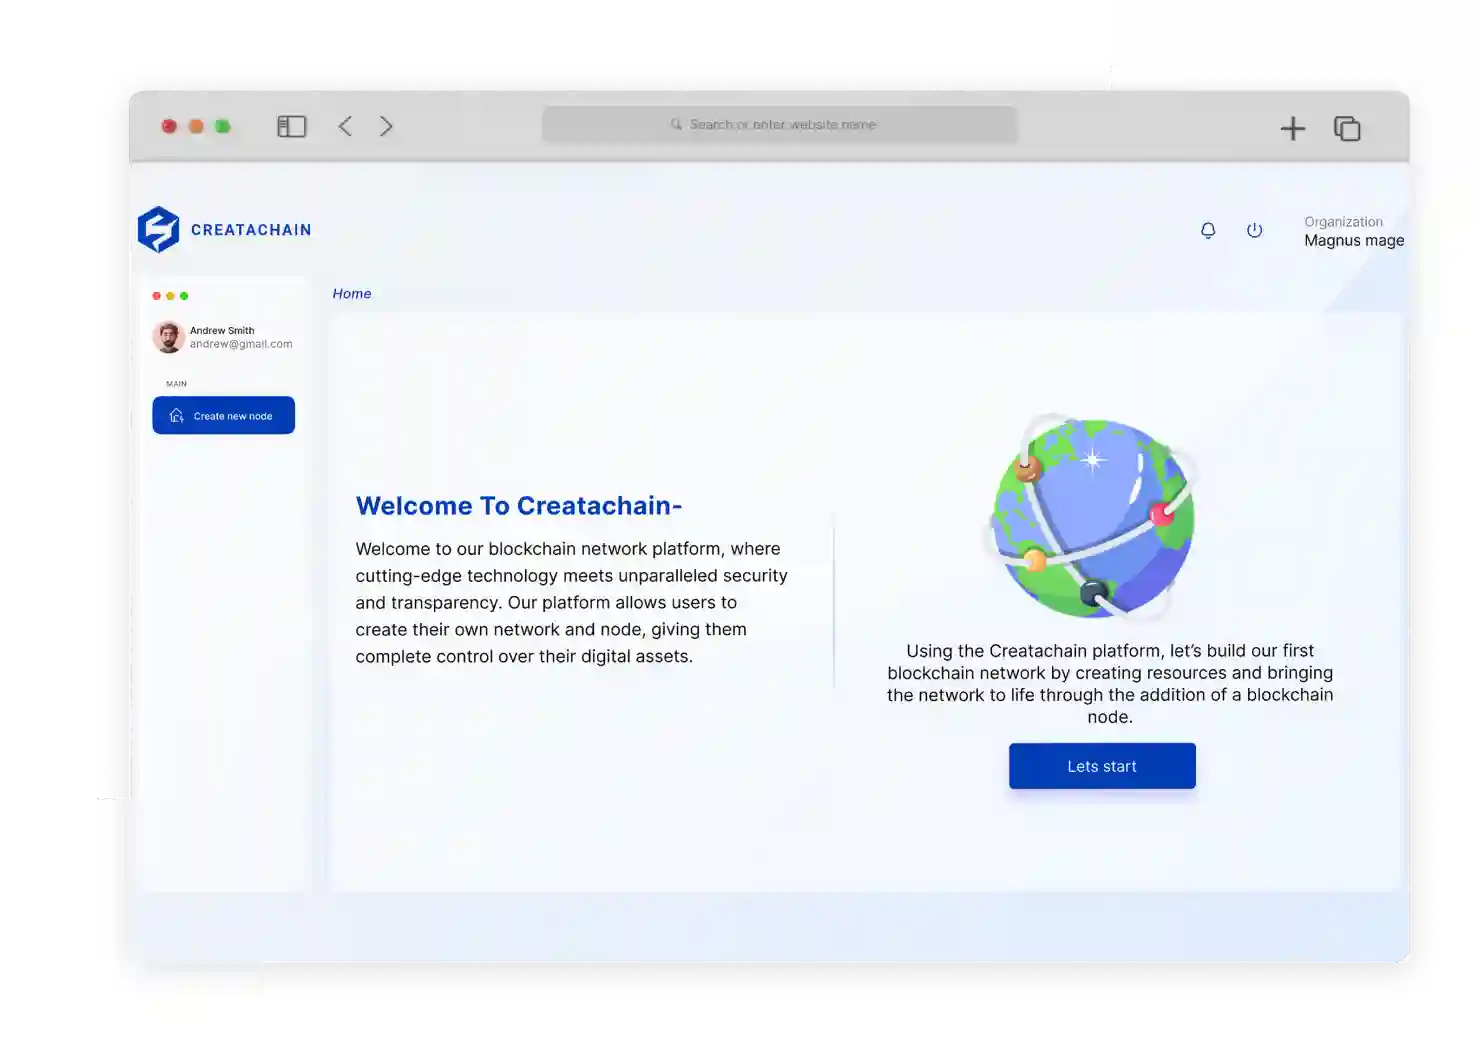Click the search magnifier icon

coord(676,124)
